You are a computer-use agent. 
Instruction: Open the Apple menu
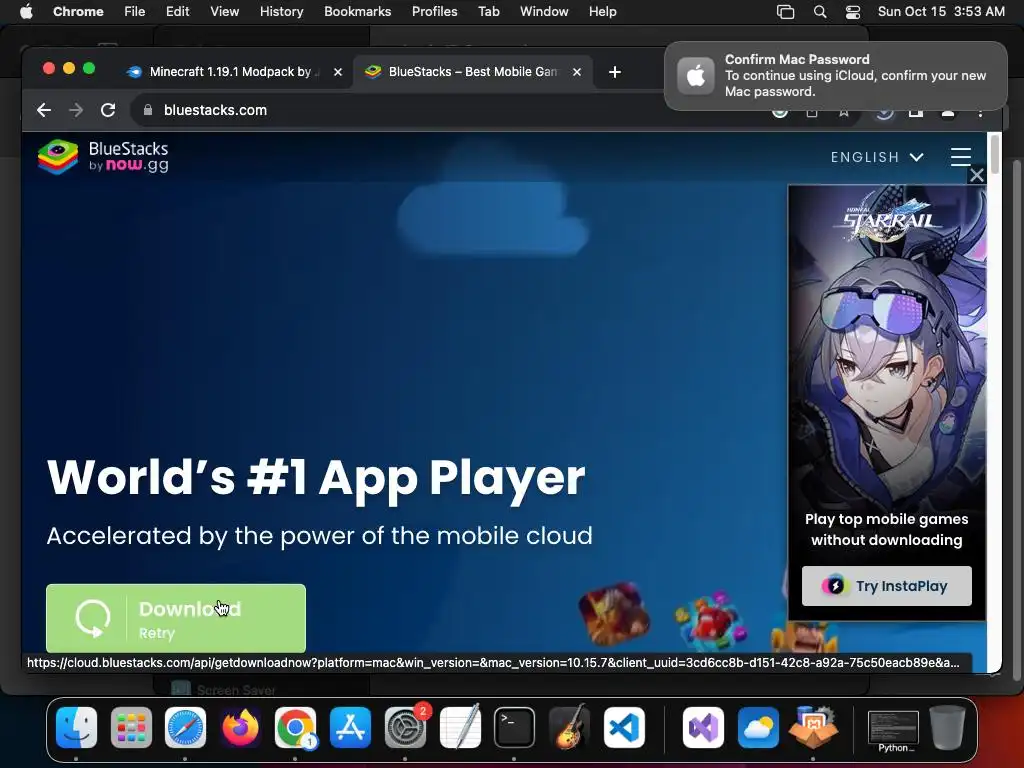click(26, 12)
